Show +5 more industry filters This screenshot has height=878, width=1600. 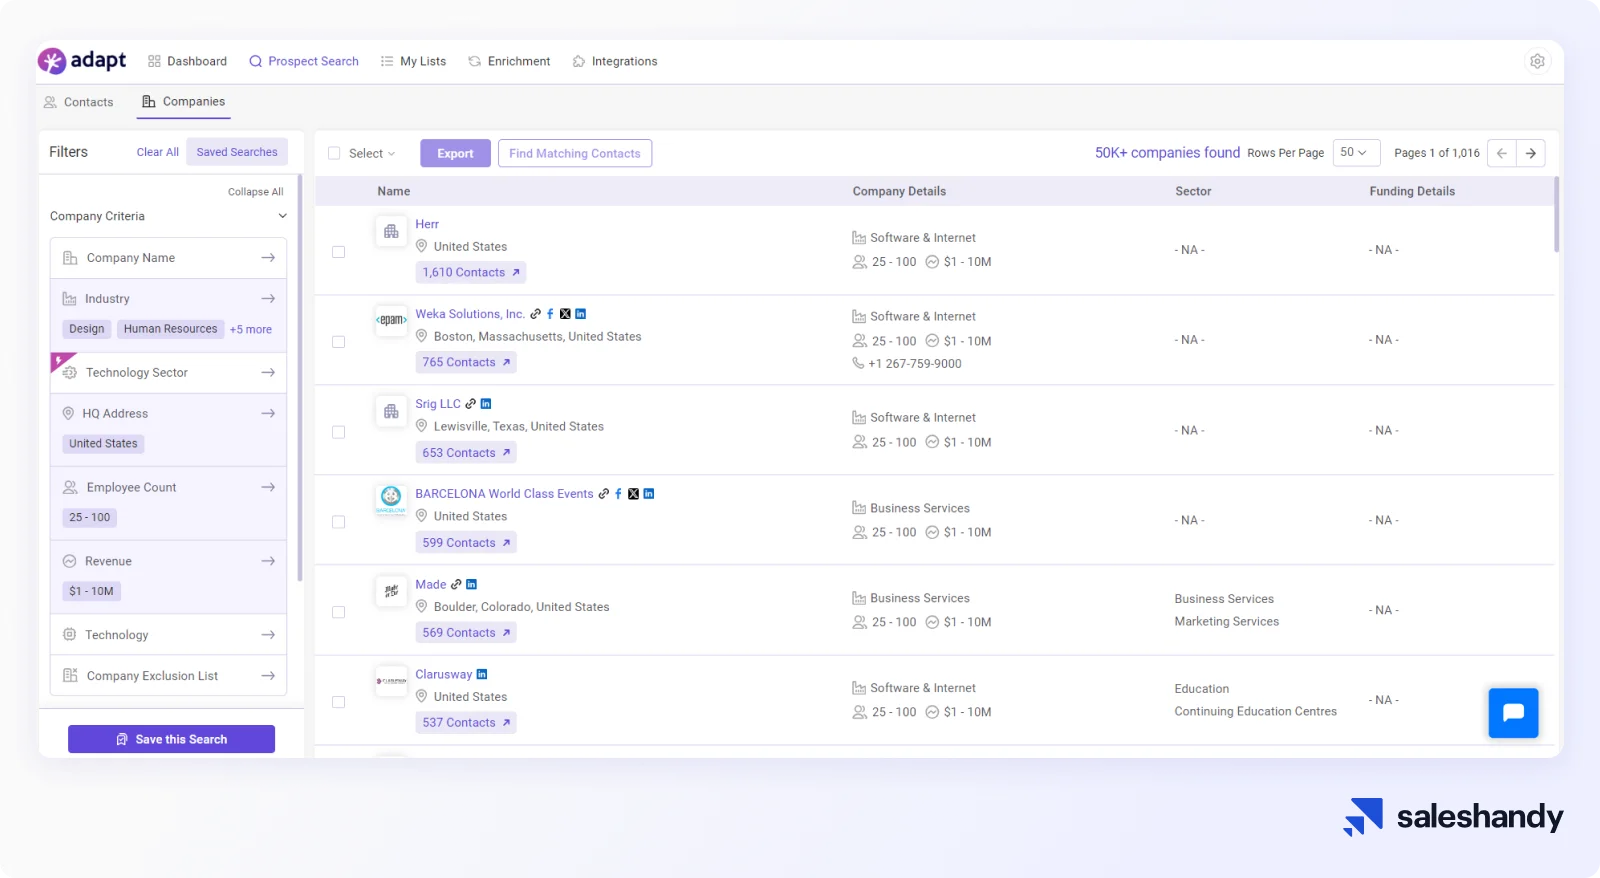coord(251,329)
